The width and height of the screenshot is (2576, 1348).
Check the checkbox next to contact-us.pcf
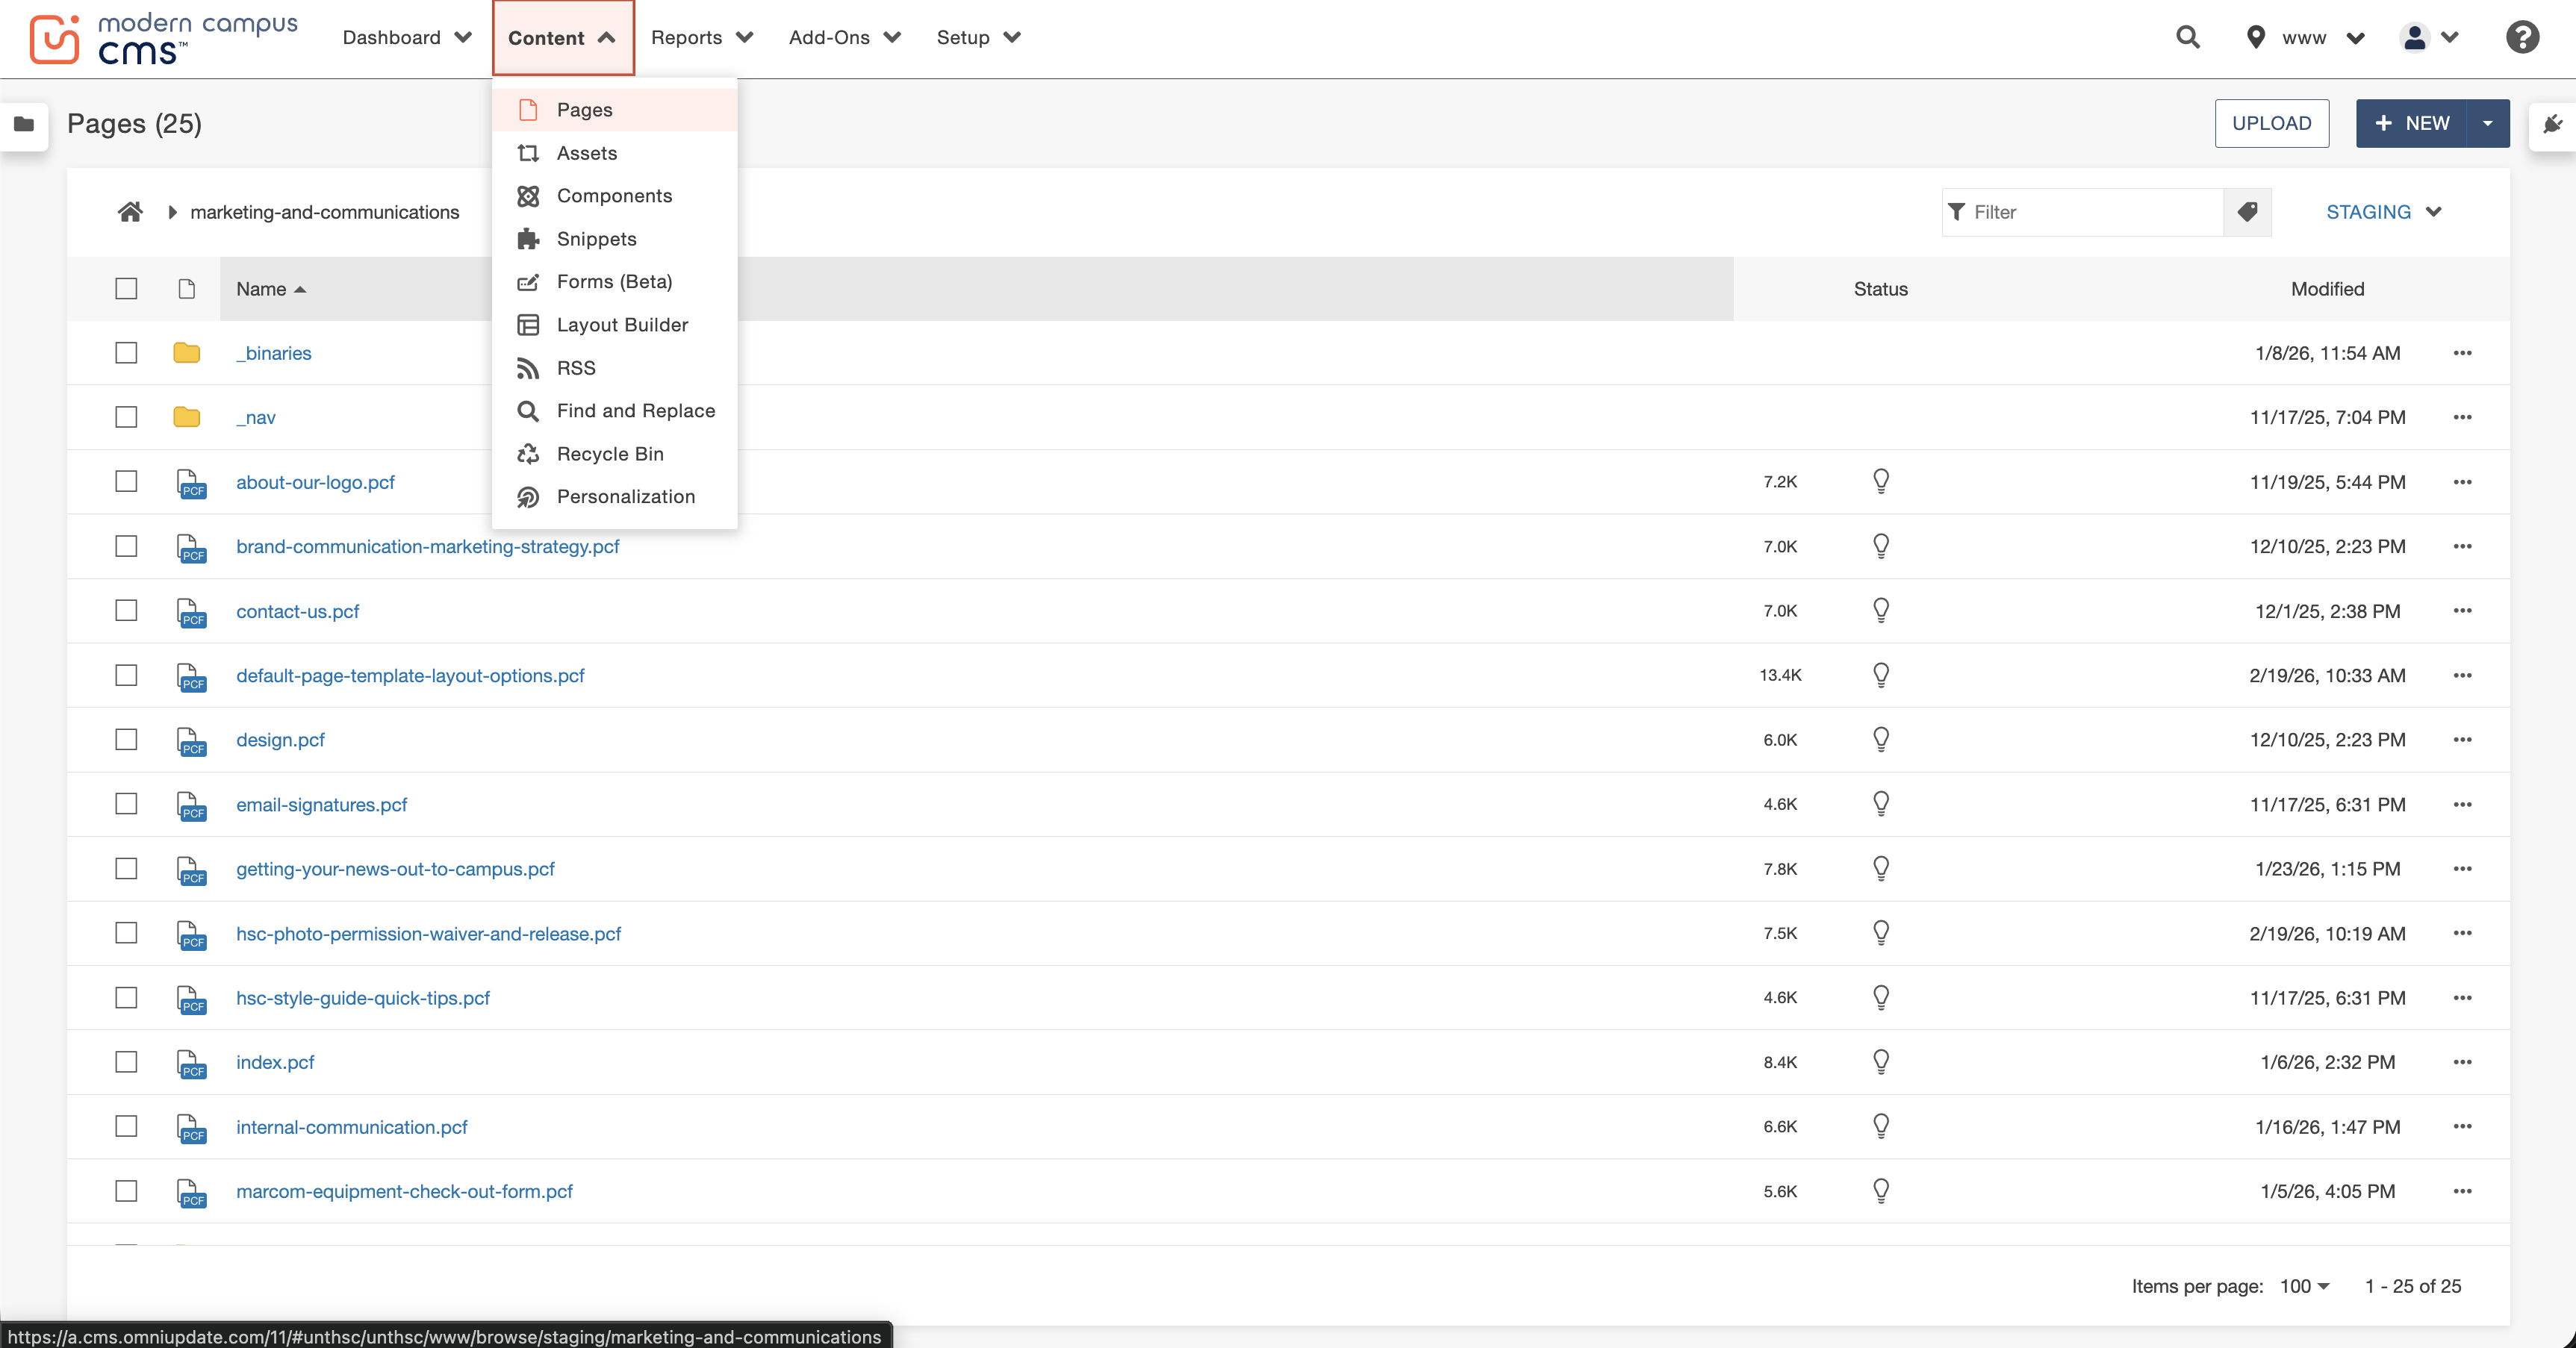[125, 611]
